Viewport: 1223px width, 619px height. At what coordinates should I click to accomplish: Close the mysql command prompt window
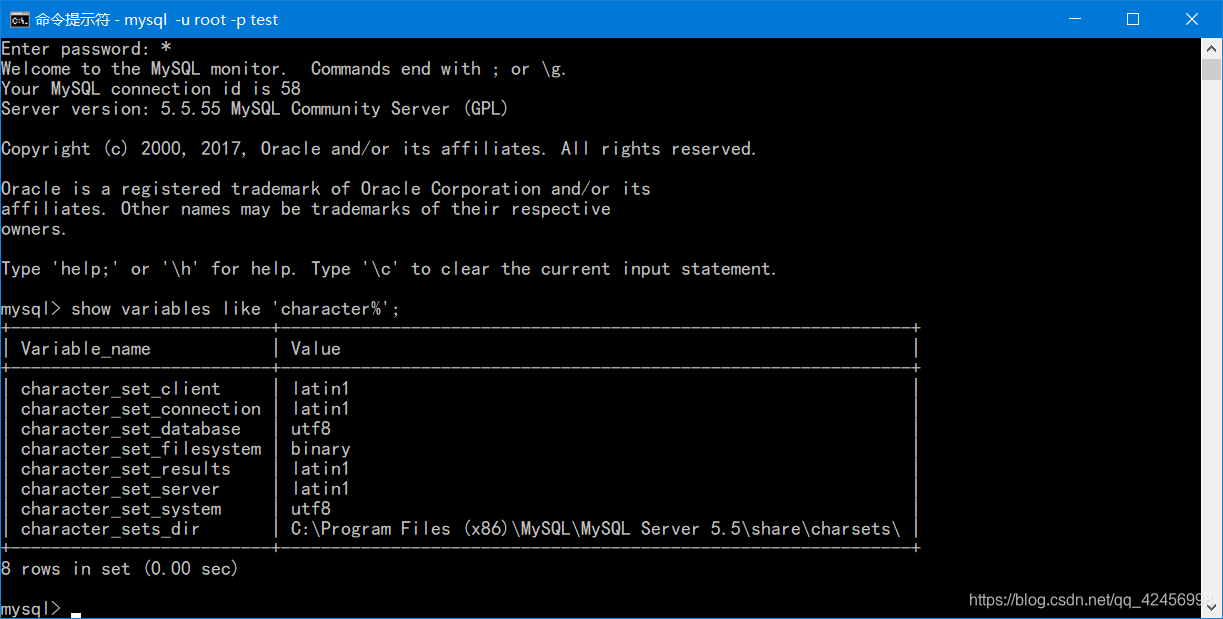point(1192,19)
